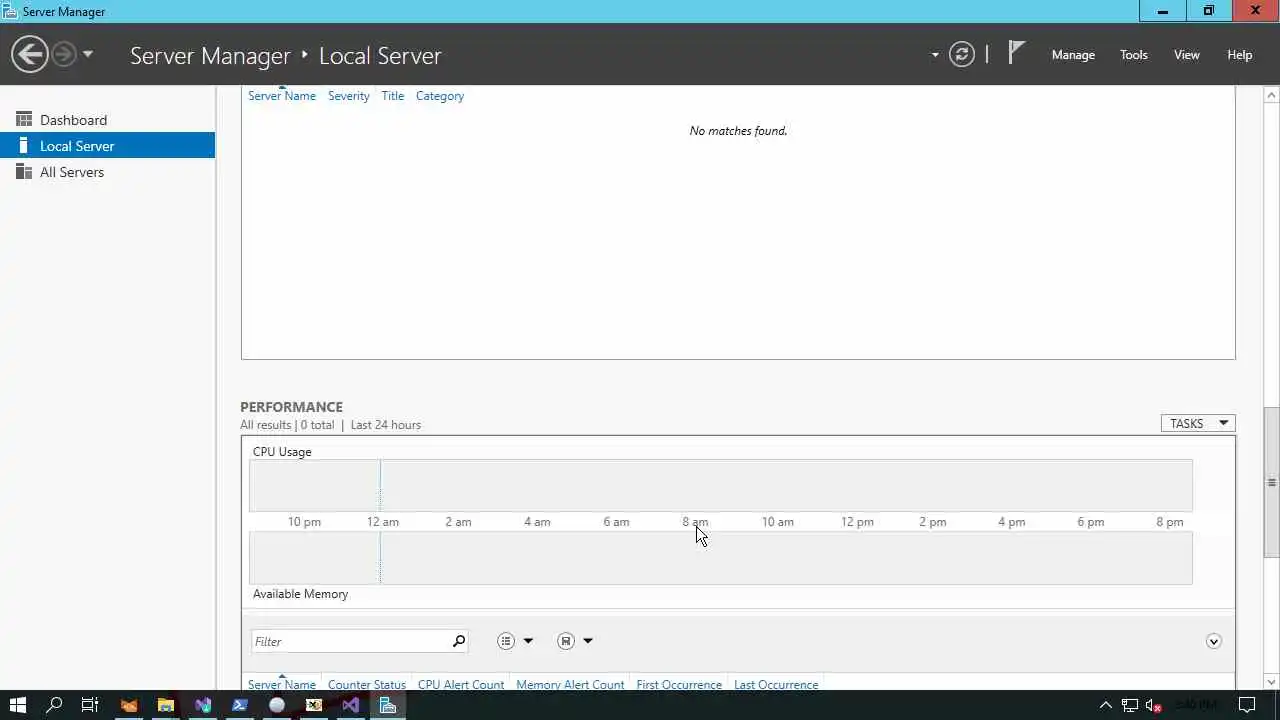Click the network icon in system tray
The image size is (1280, 720).
(1130, 705)
